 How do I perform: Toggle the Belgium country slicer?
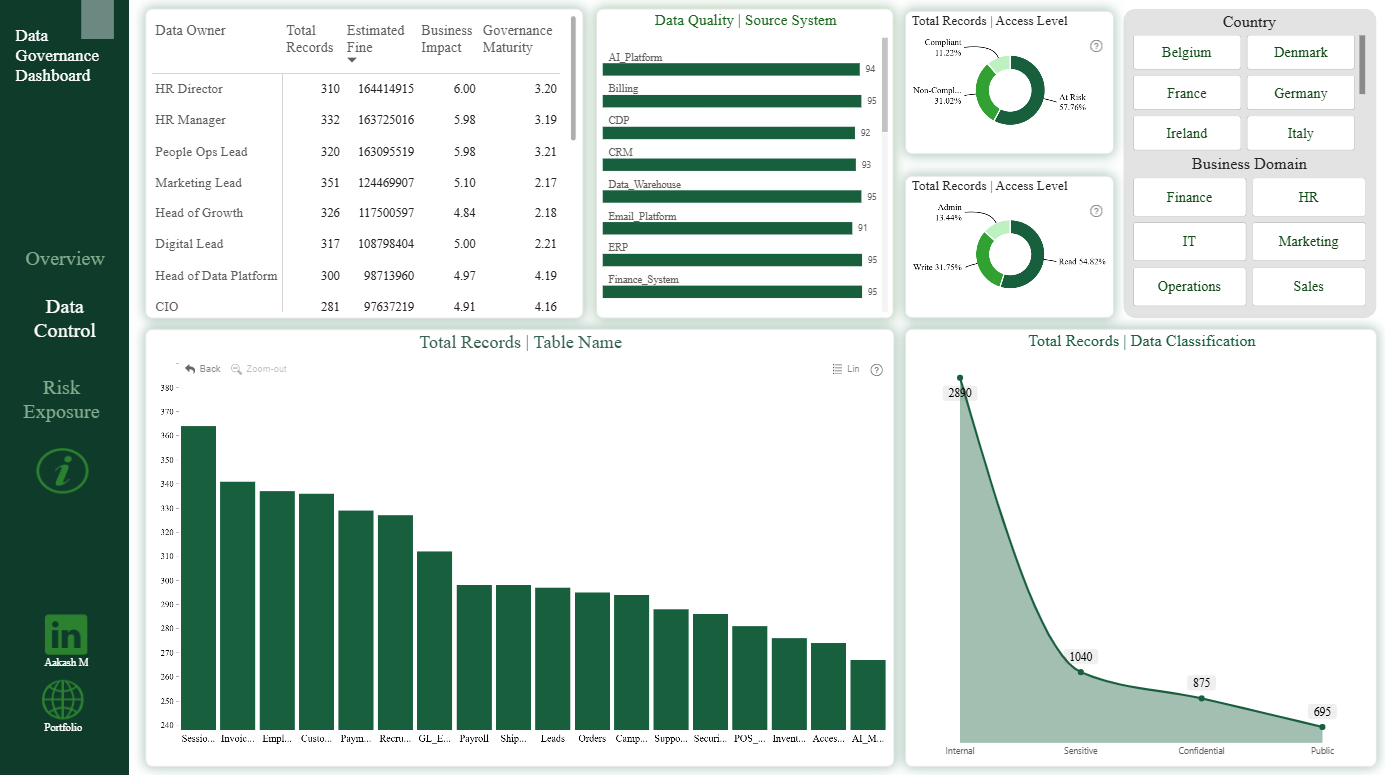[1187, 53]
